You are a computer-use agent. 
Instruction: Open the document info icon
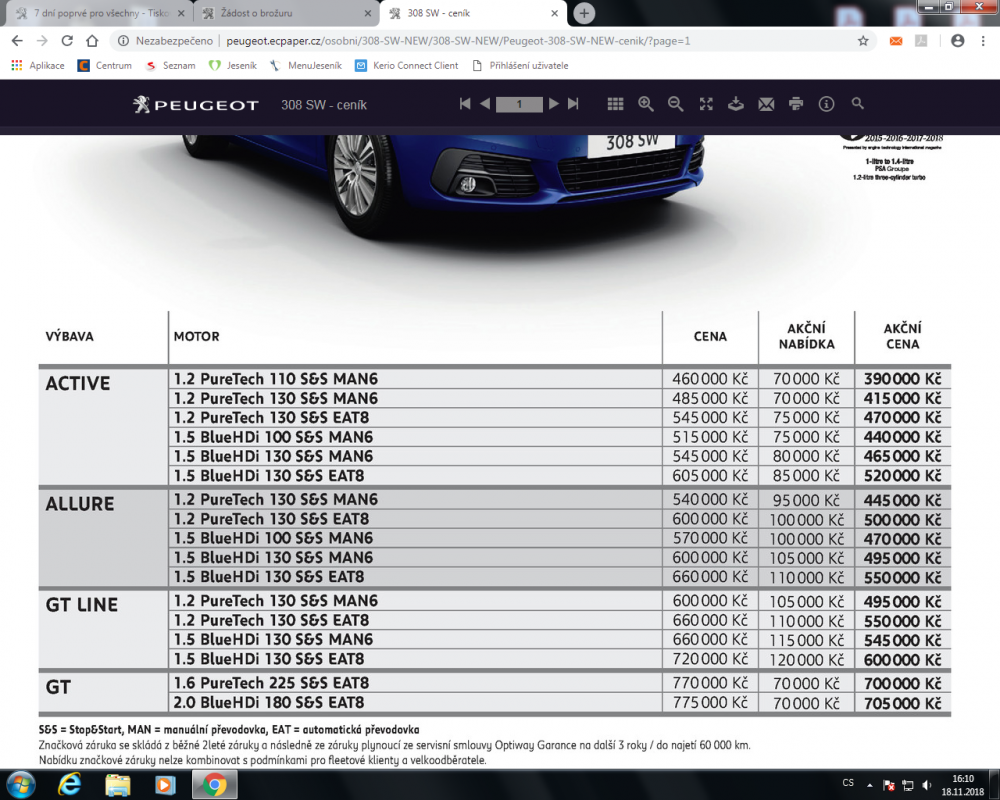coord(826,104)
